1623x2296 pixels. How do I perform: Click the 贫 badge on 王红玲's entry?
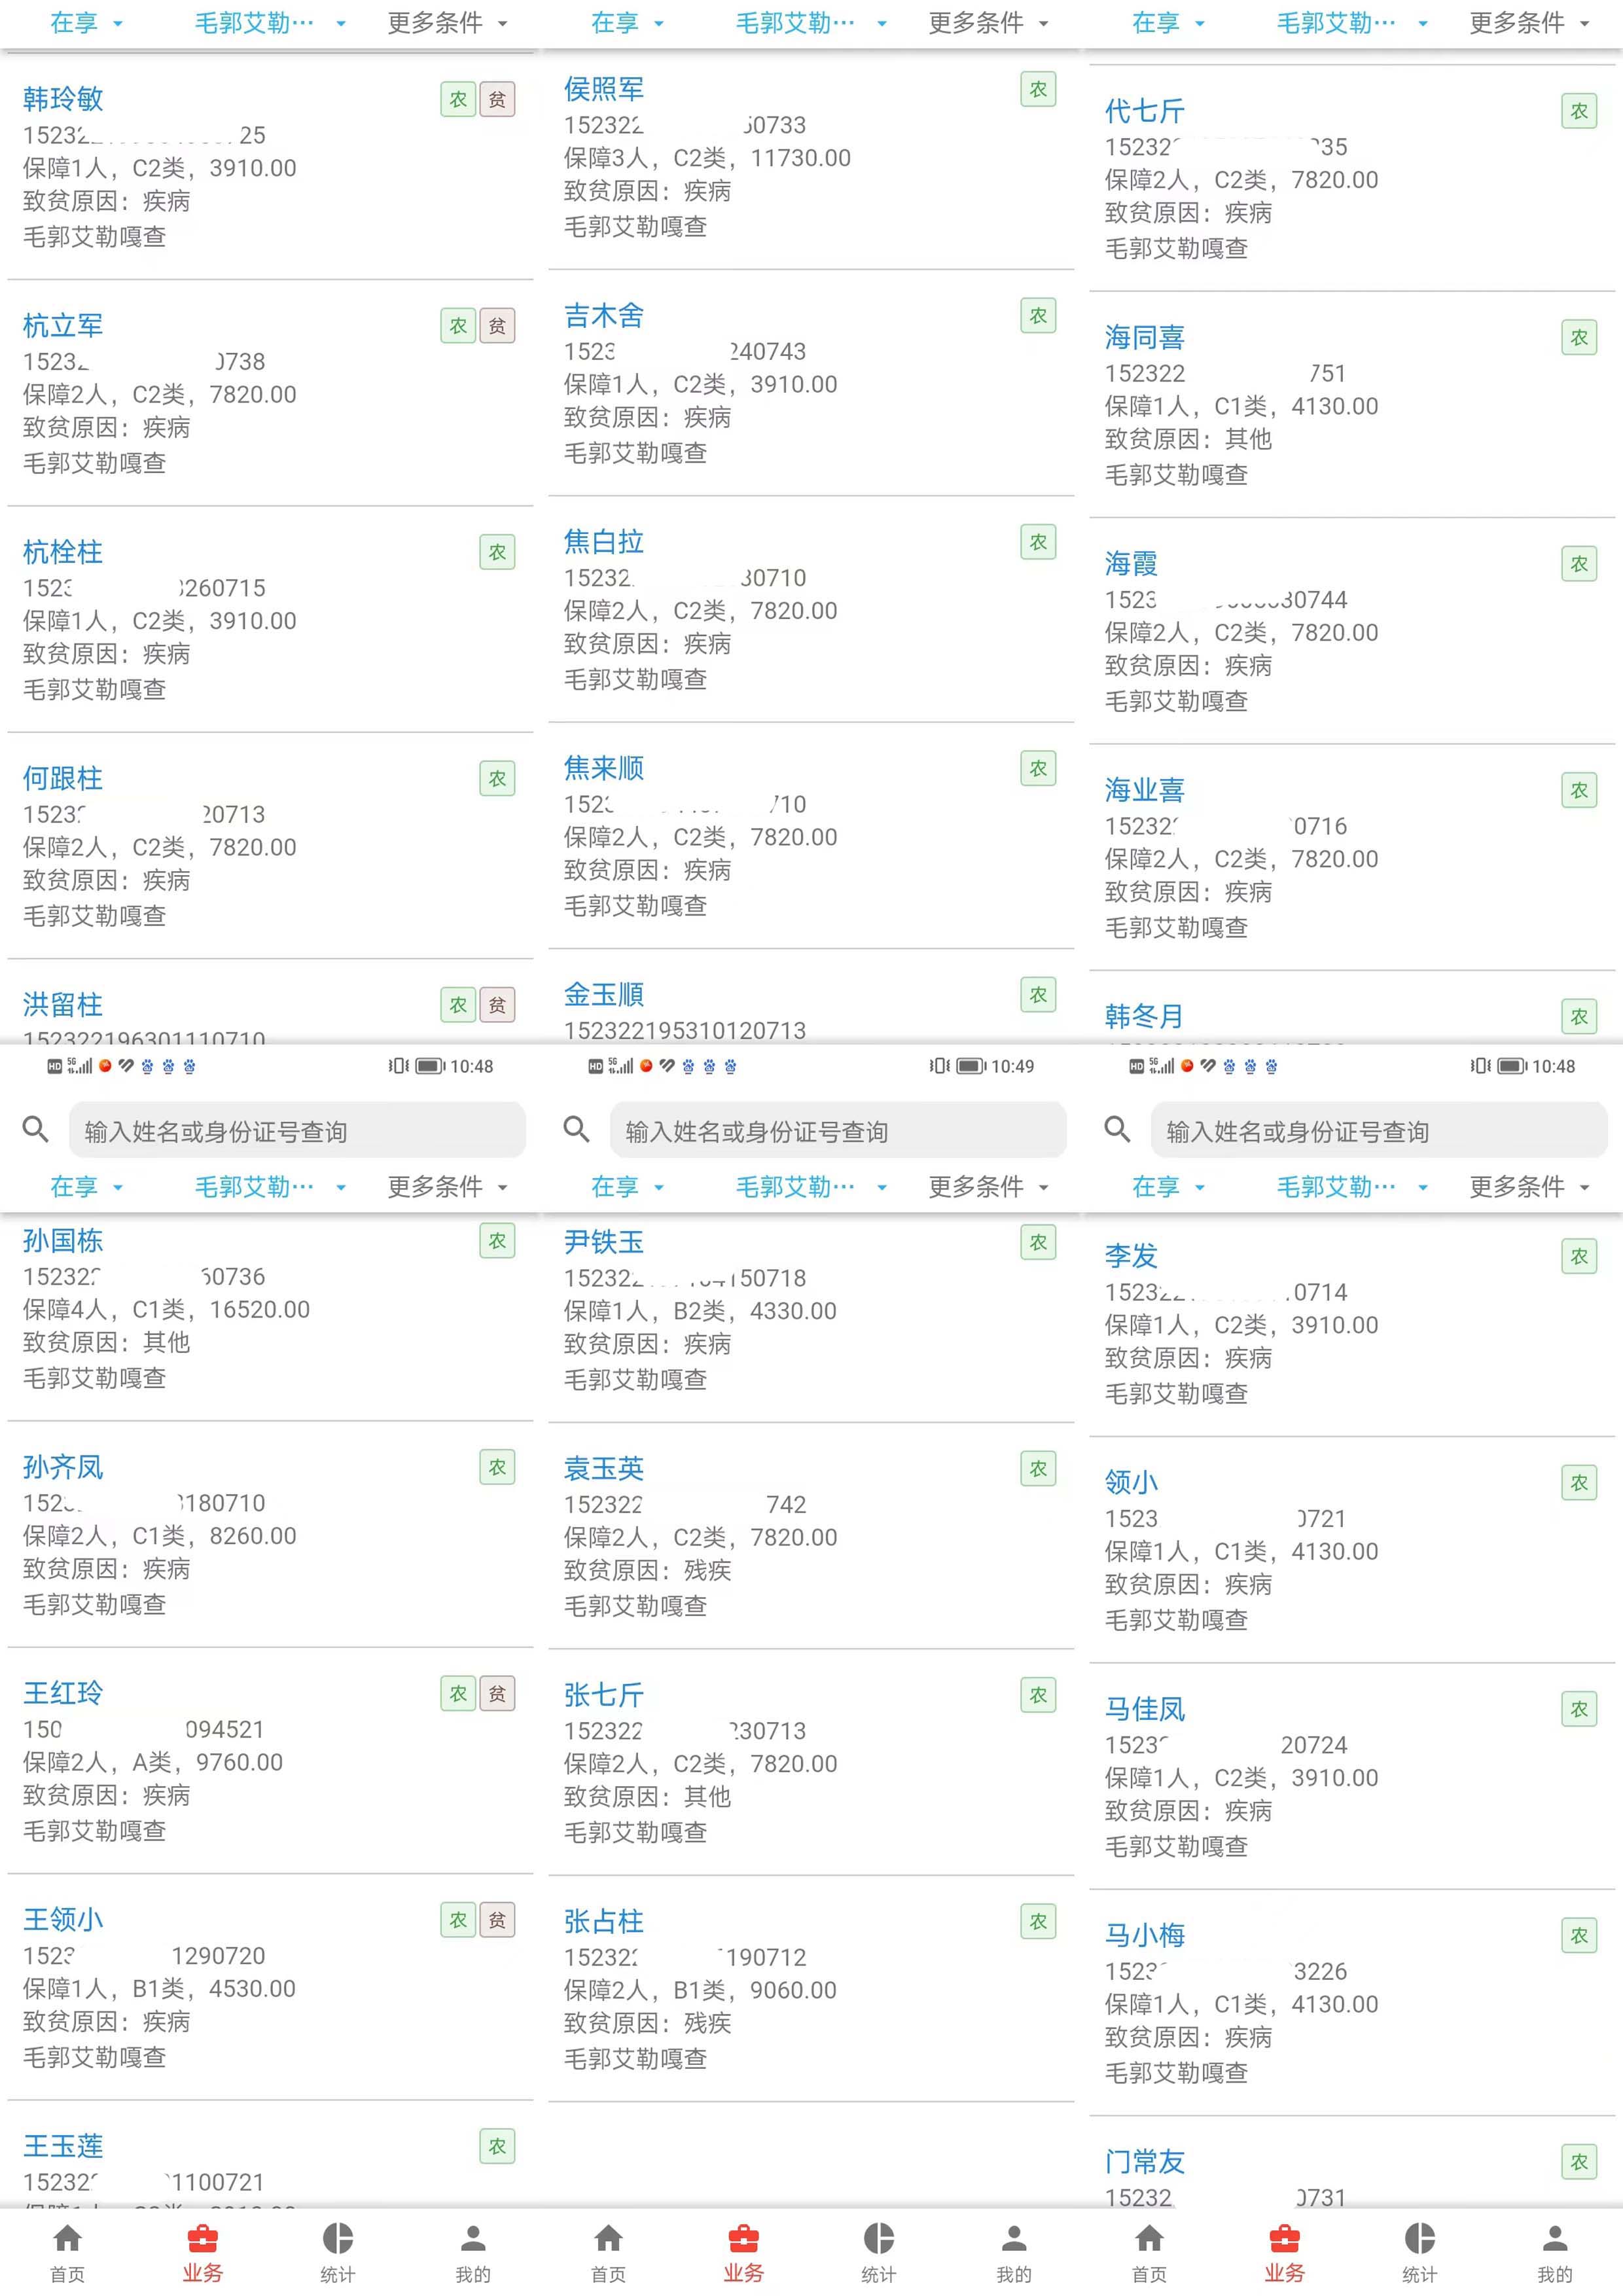tap(497, 1693)
